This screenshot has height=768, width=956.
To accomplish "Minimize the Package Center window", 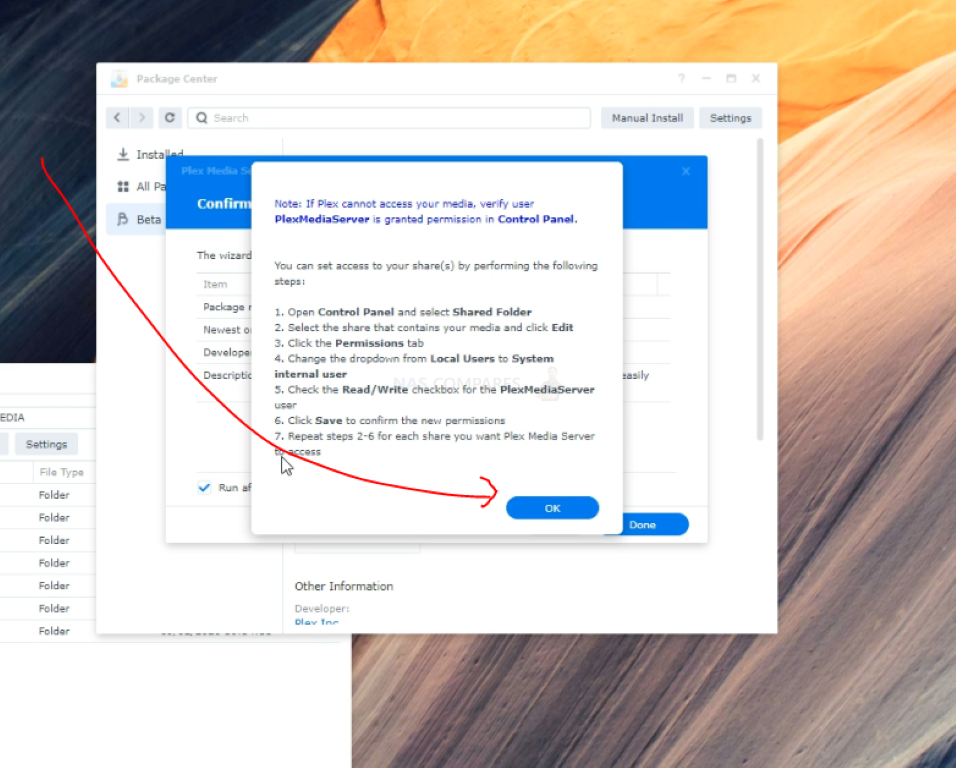I will coord(706,79).
